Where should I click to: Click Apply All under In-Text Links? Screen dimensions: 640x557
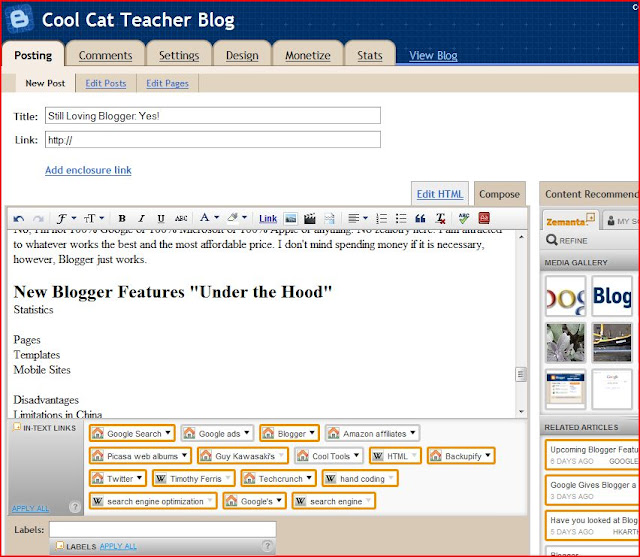[x=30, y=508]
